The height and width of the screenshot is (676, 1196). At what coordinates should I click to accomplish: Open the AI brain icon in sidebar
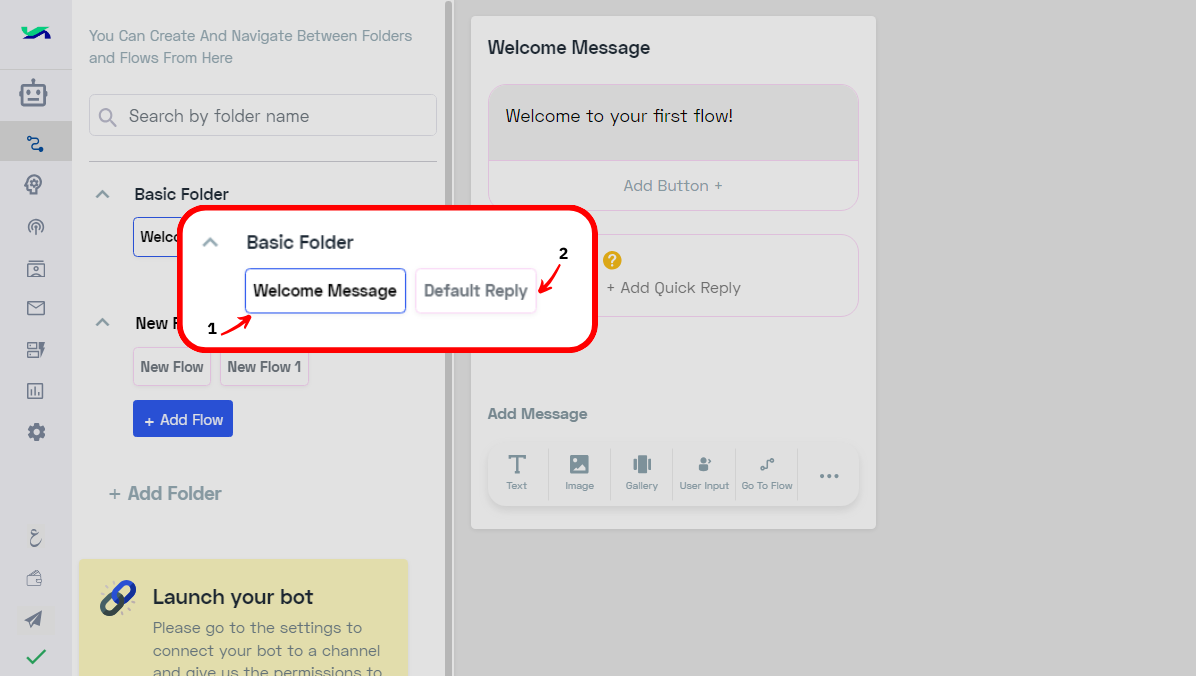click(x=34, y=185)
